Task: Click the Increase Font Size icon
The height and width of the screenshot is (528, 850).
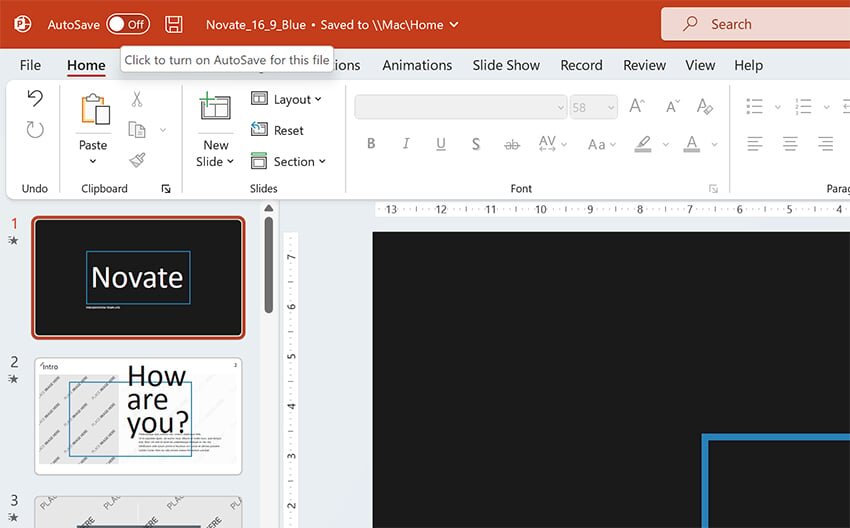Action: (637, 106)
